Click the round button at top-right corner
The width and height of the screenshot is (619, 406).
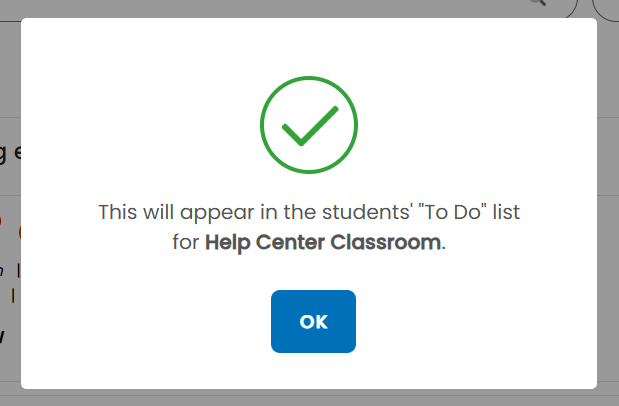click(606, 6)
